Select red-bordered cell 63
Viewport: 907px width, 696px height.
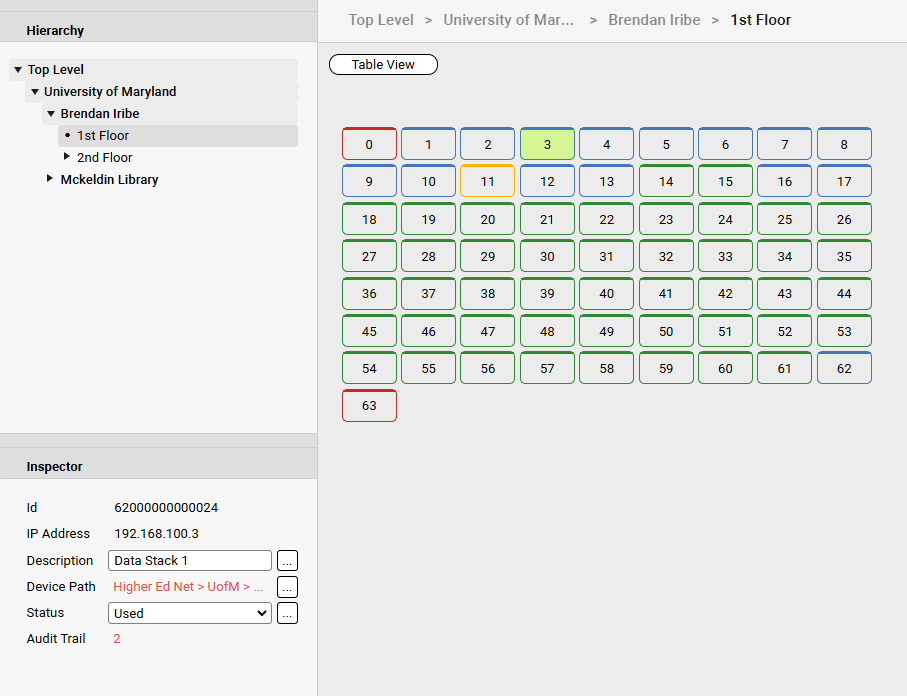[x=369, y=406]
